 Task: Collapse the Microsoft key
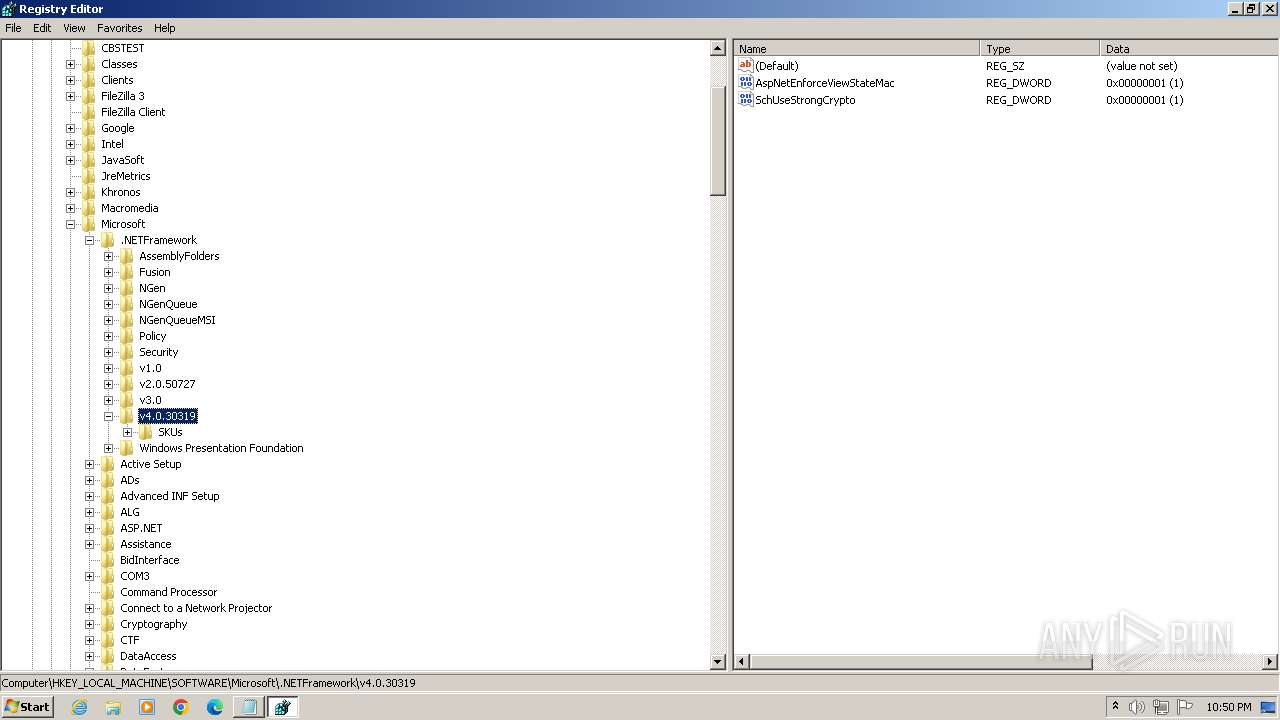pyautogui.click(x=71, y=224)
